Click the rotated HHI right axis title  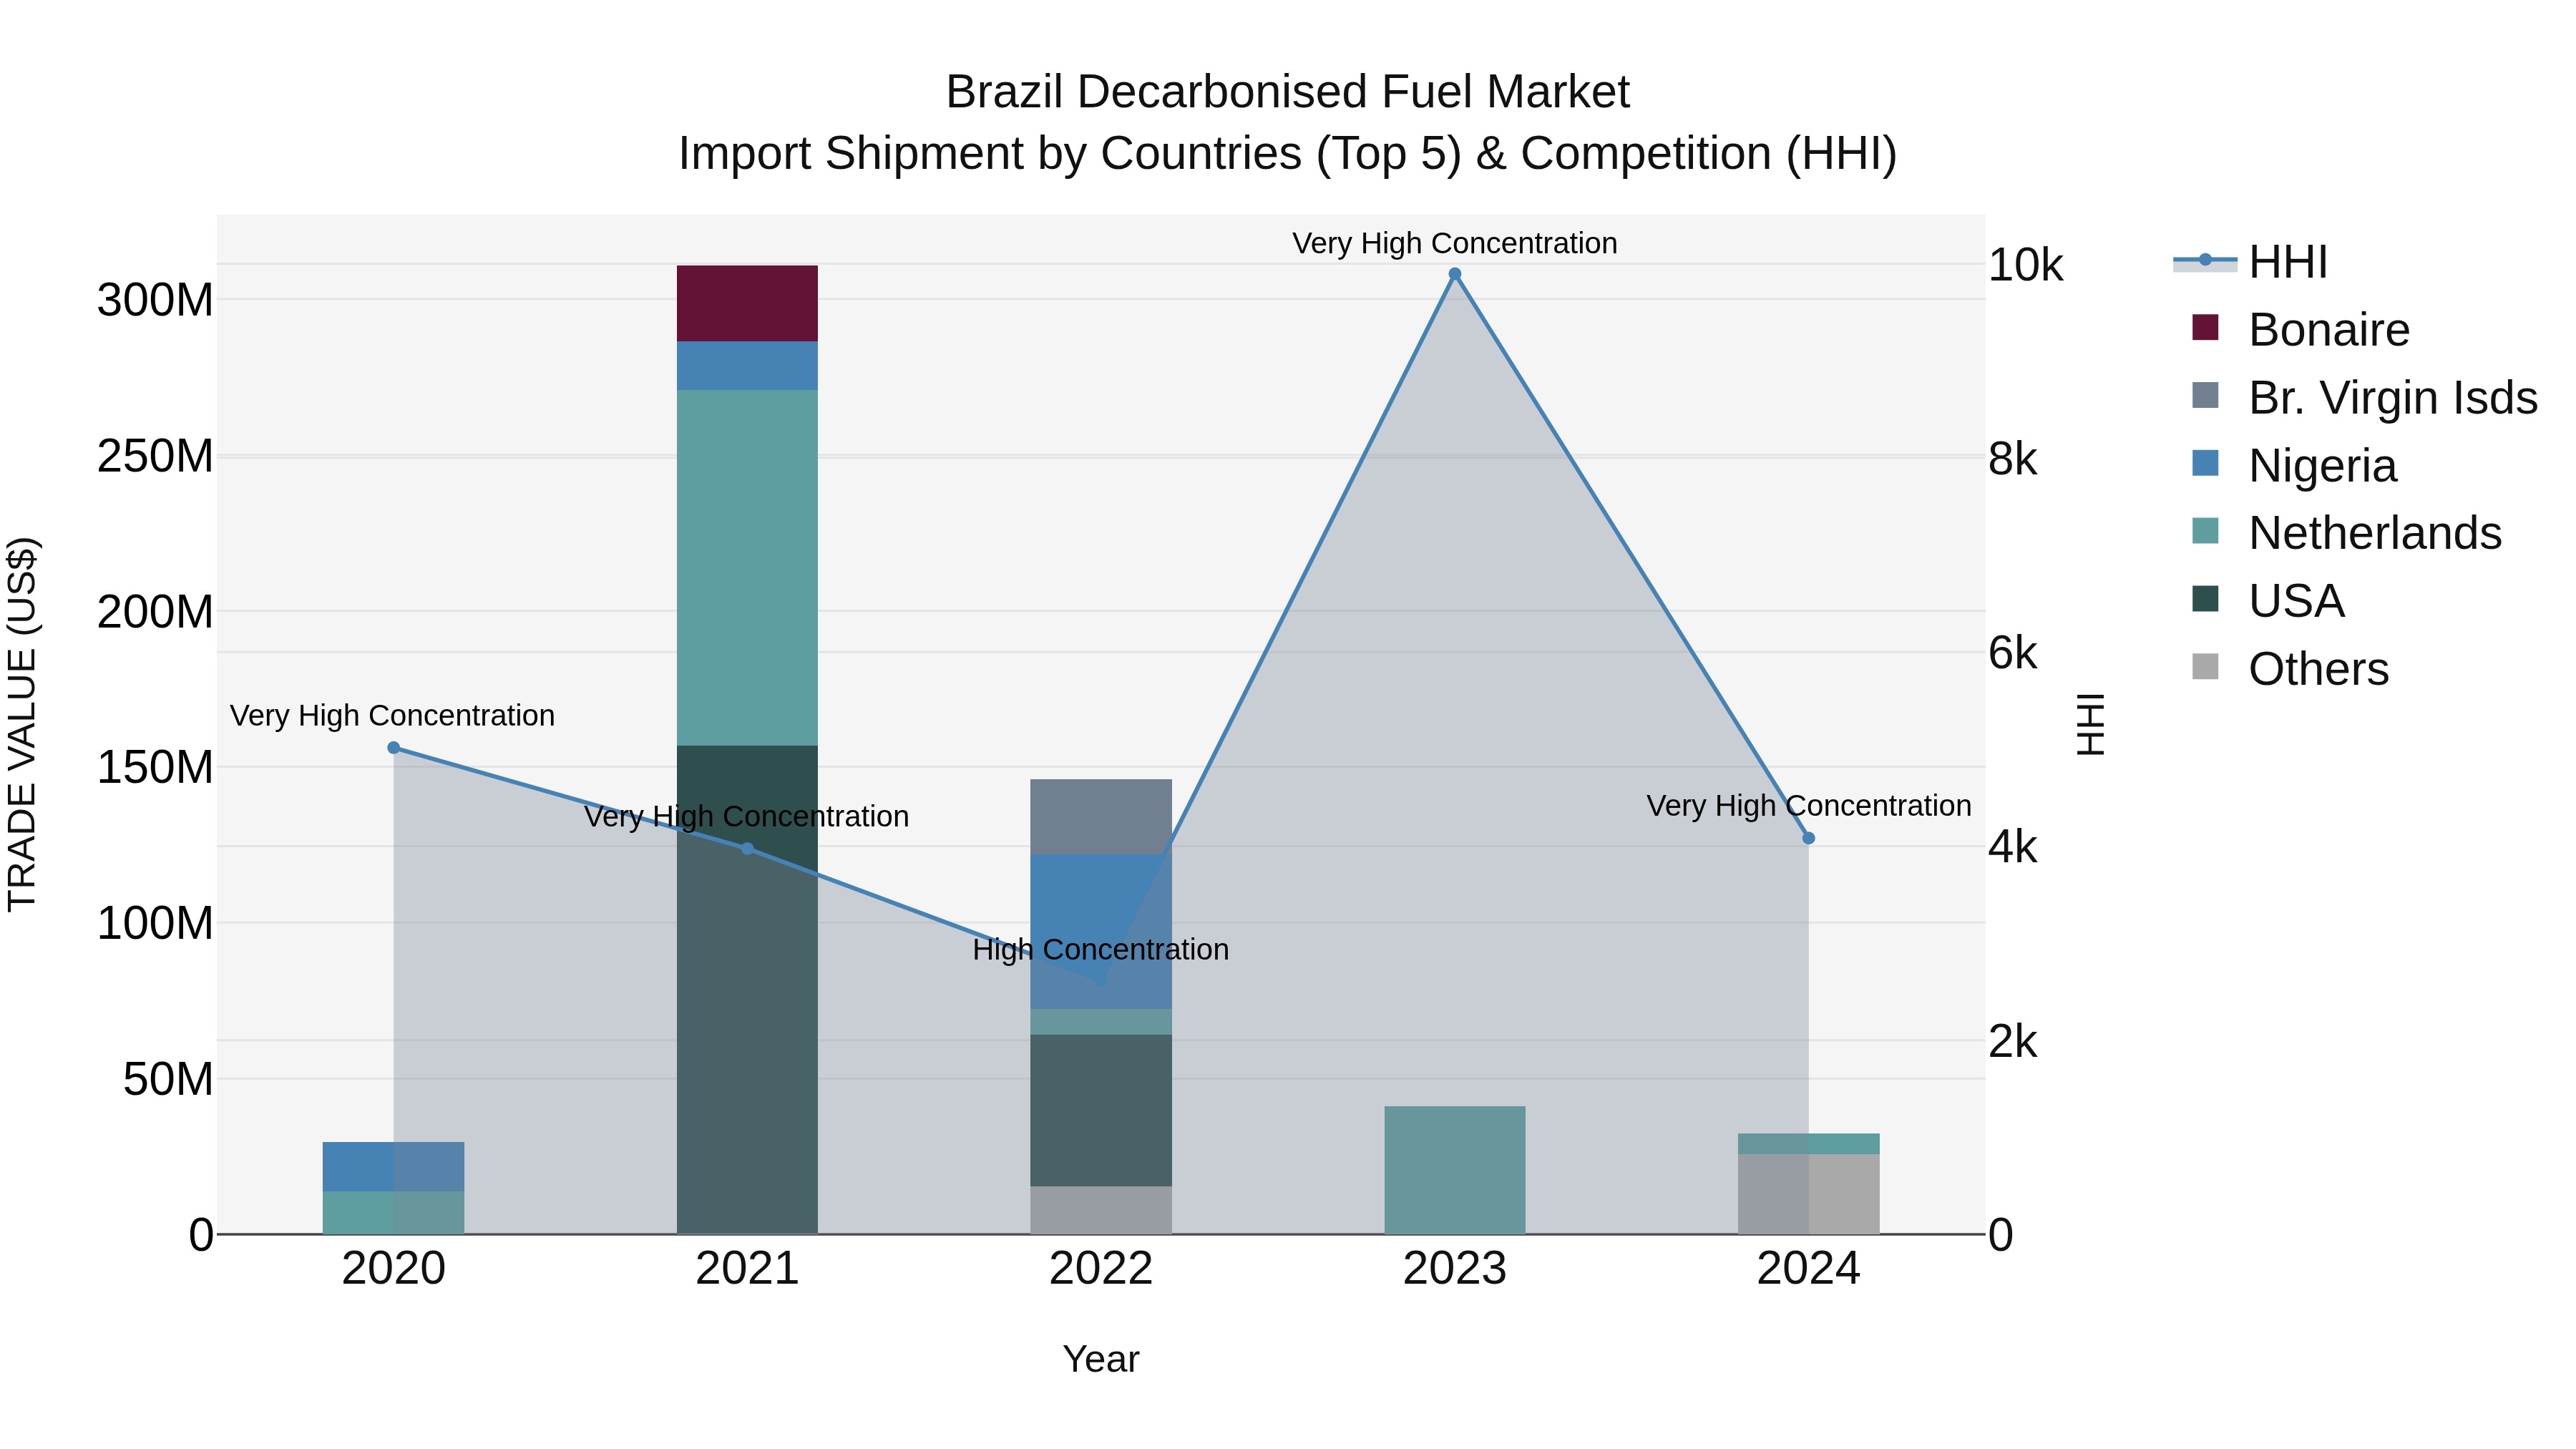(2091, 724)
